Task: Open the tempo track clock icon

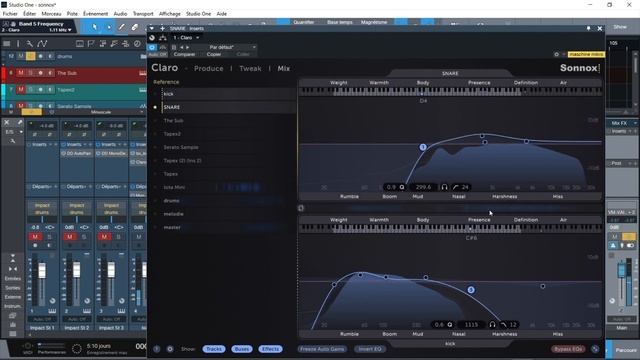Action: [x=137, y=44]
